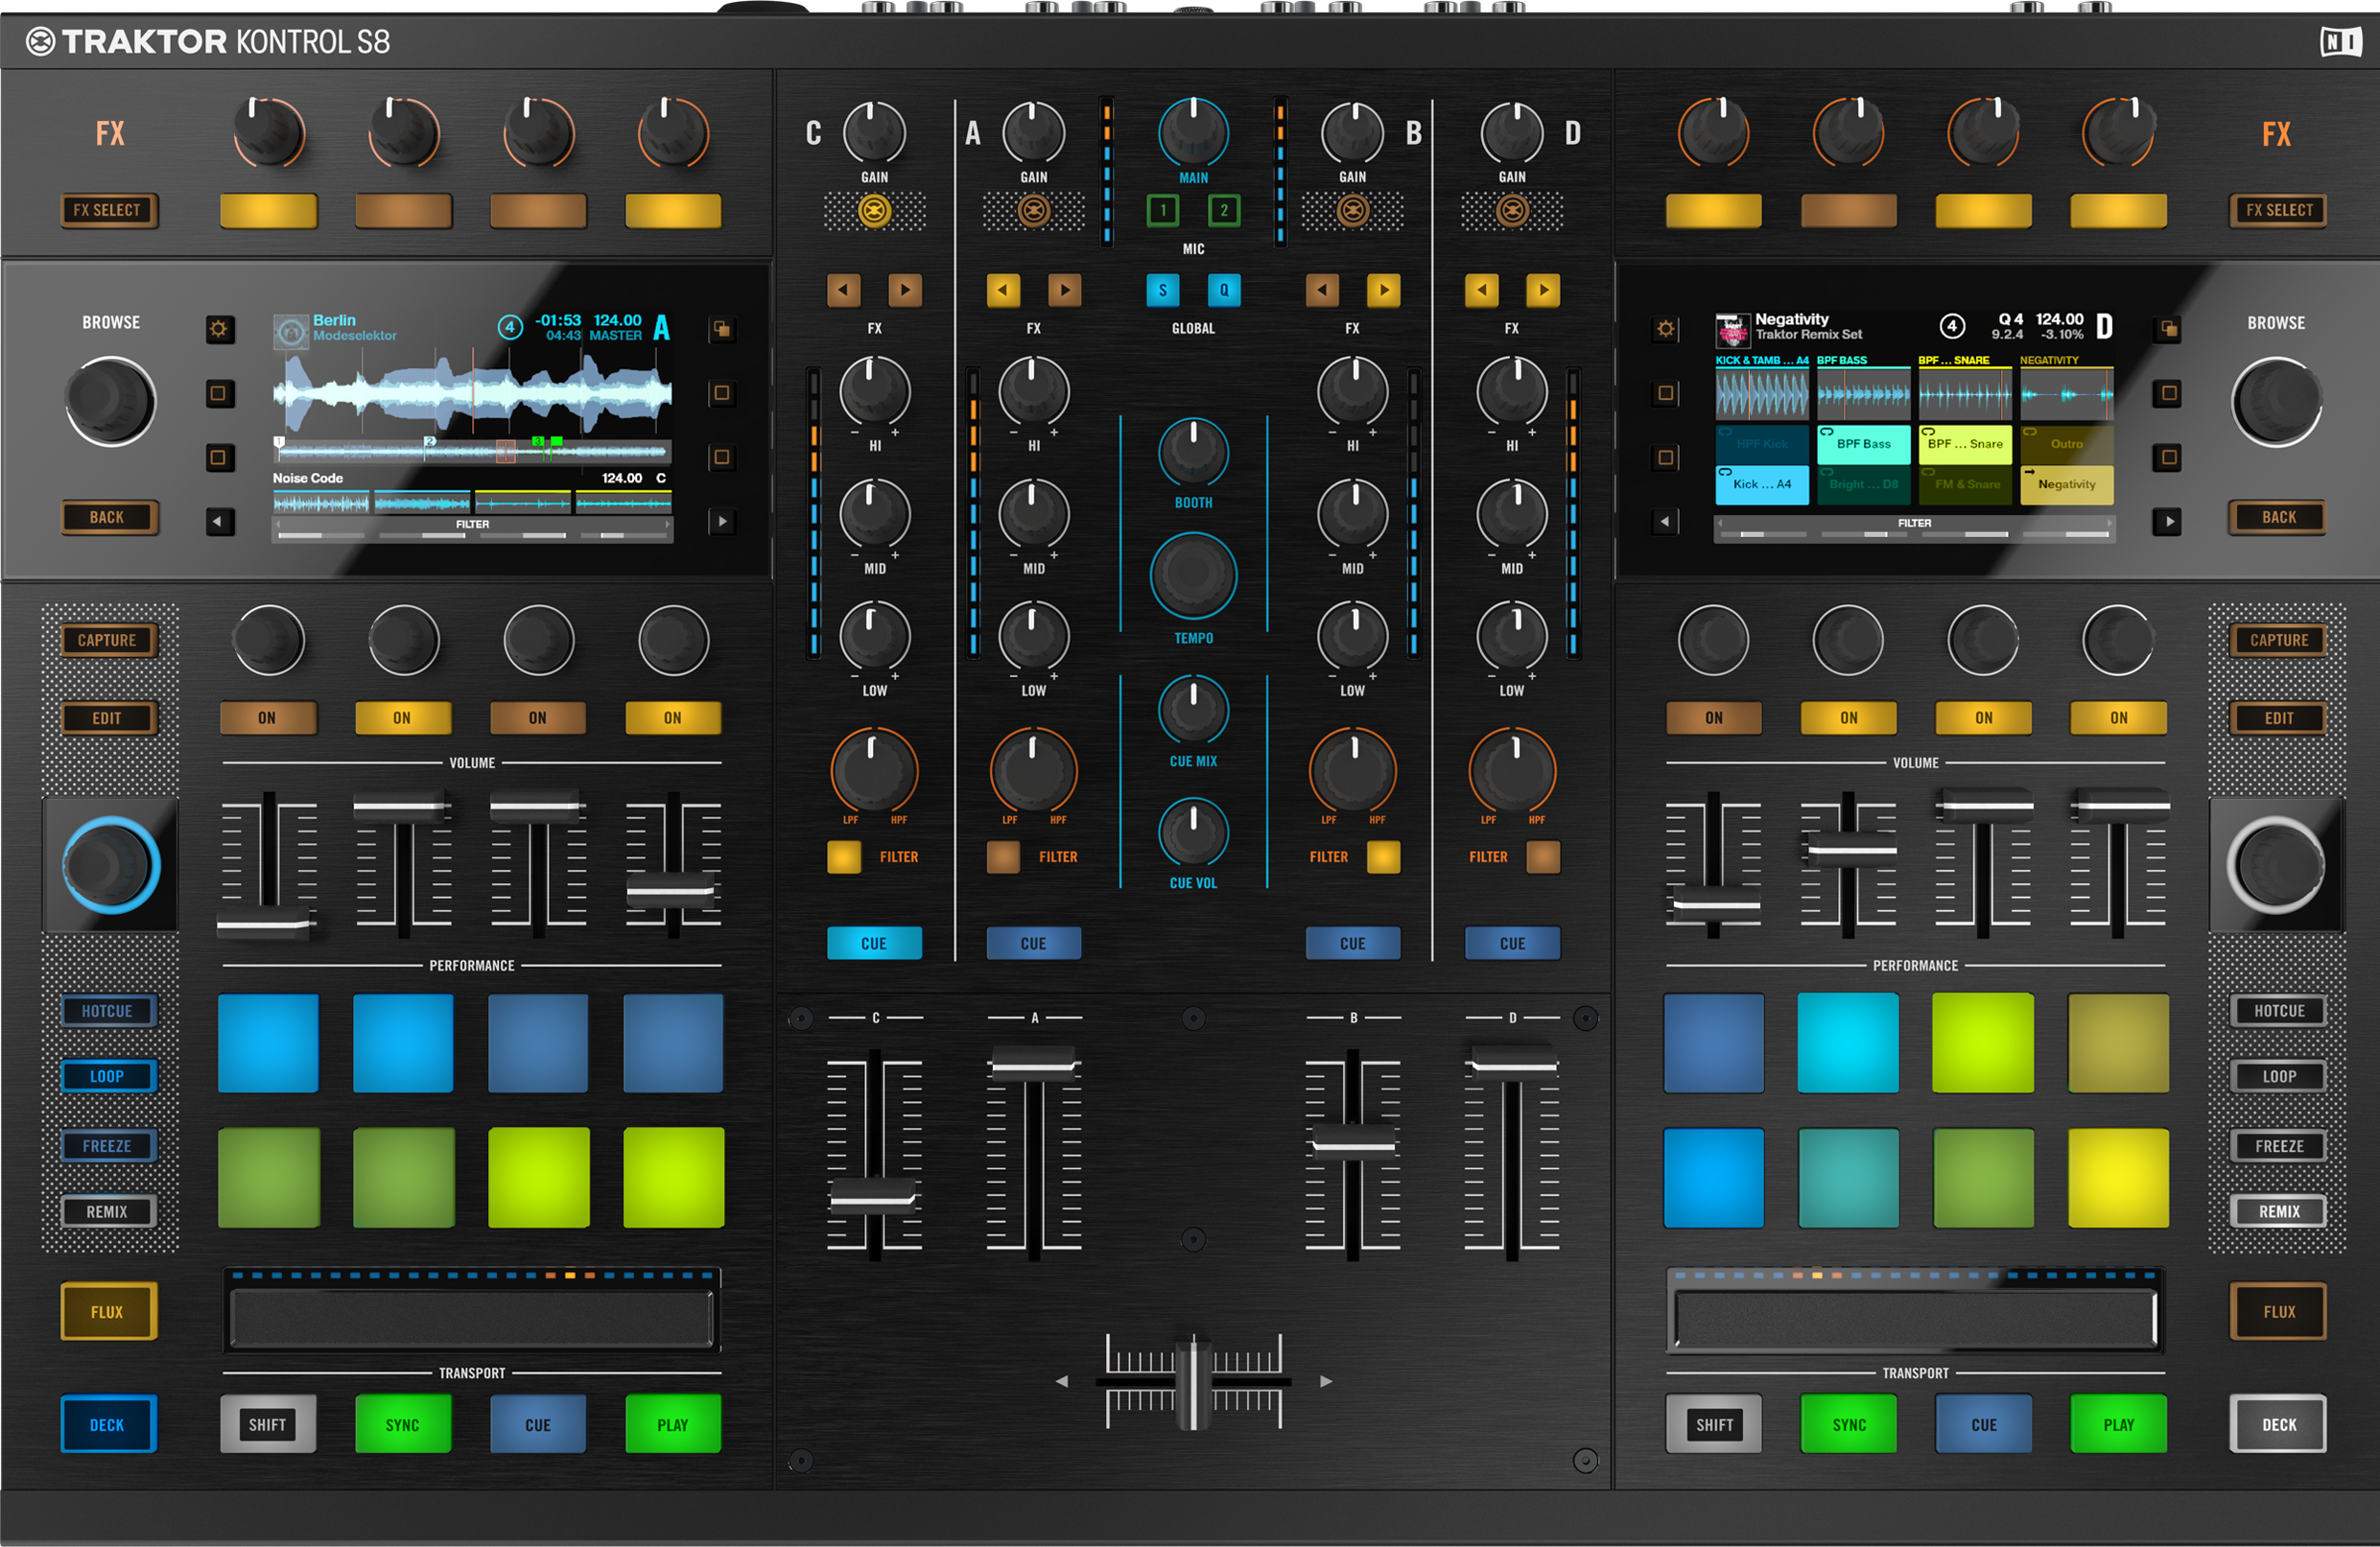Toggle channel D filter button

point(1543,857)
